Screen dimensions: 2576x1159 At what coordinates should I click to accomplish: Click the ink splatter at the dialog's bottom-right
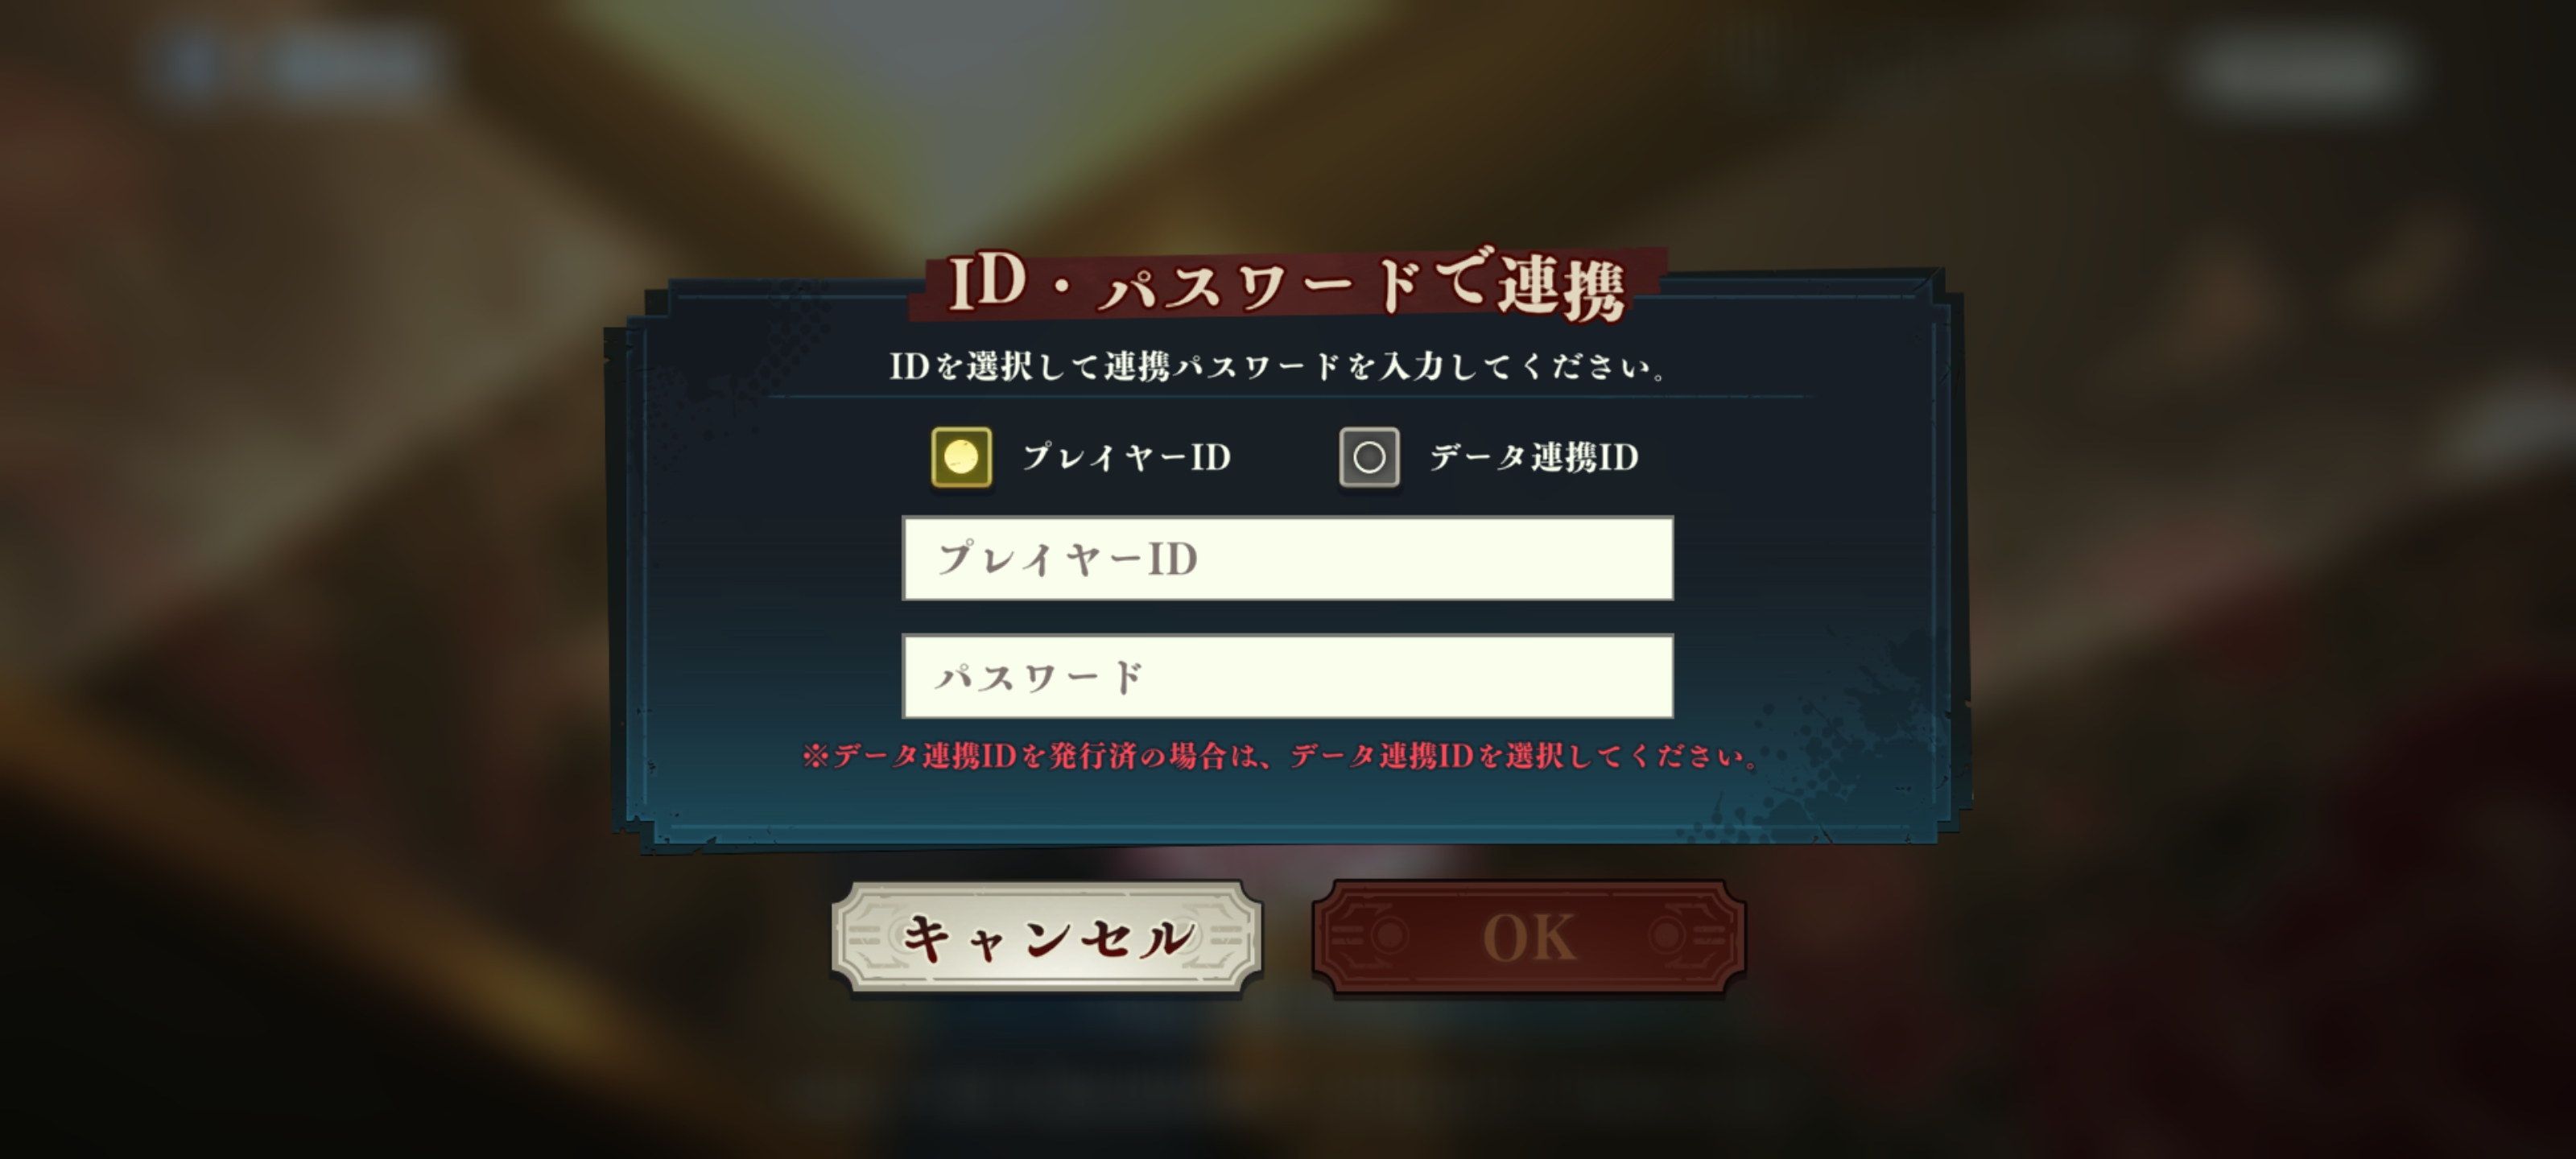click(1850, 740)
